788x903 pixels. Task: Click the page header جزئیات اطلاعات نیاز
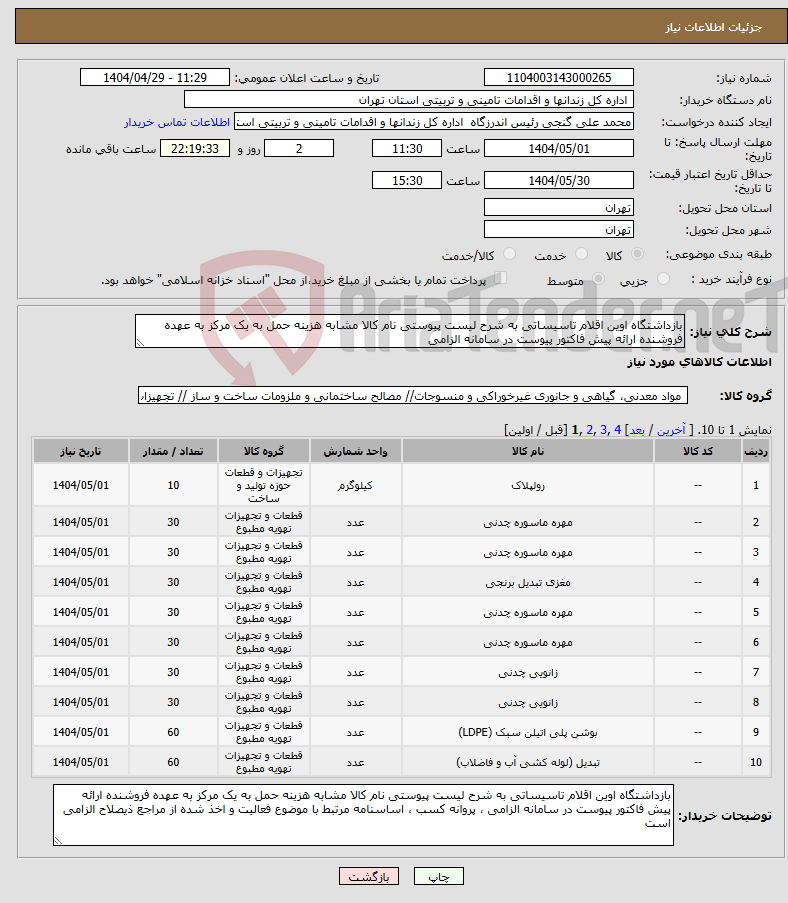714,27
